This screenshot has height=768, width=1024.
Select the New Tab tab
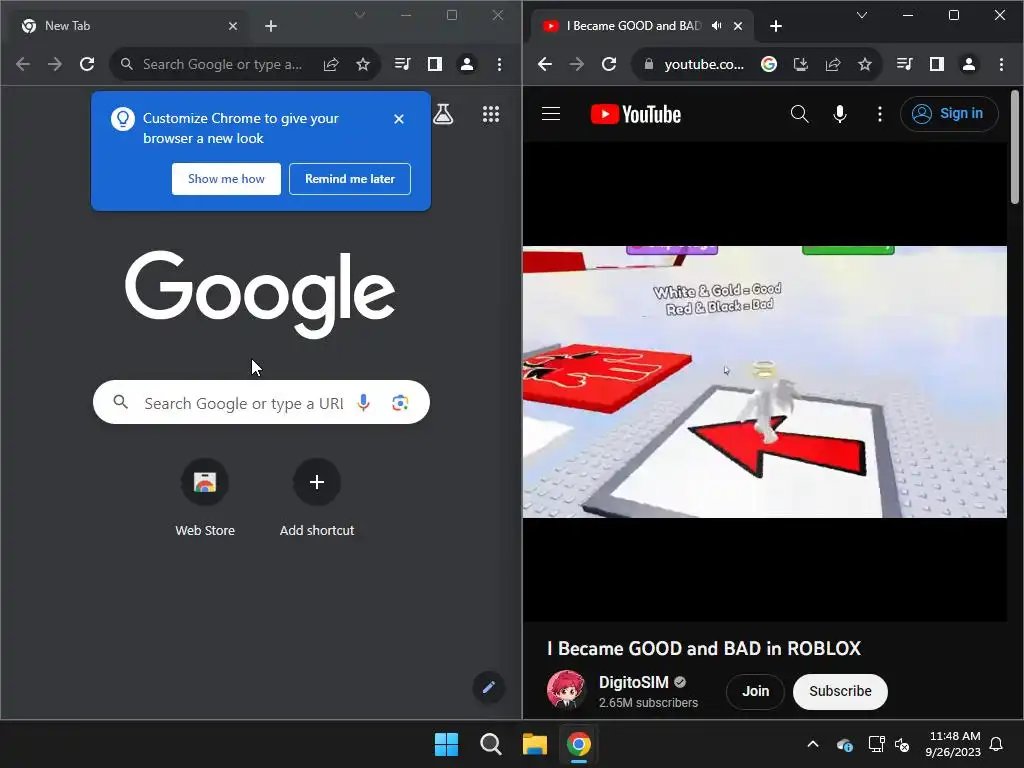130,26
